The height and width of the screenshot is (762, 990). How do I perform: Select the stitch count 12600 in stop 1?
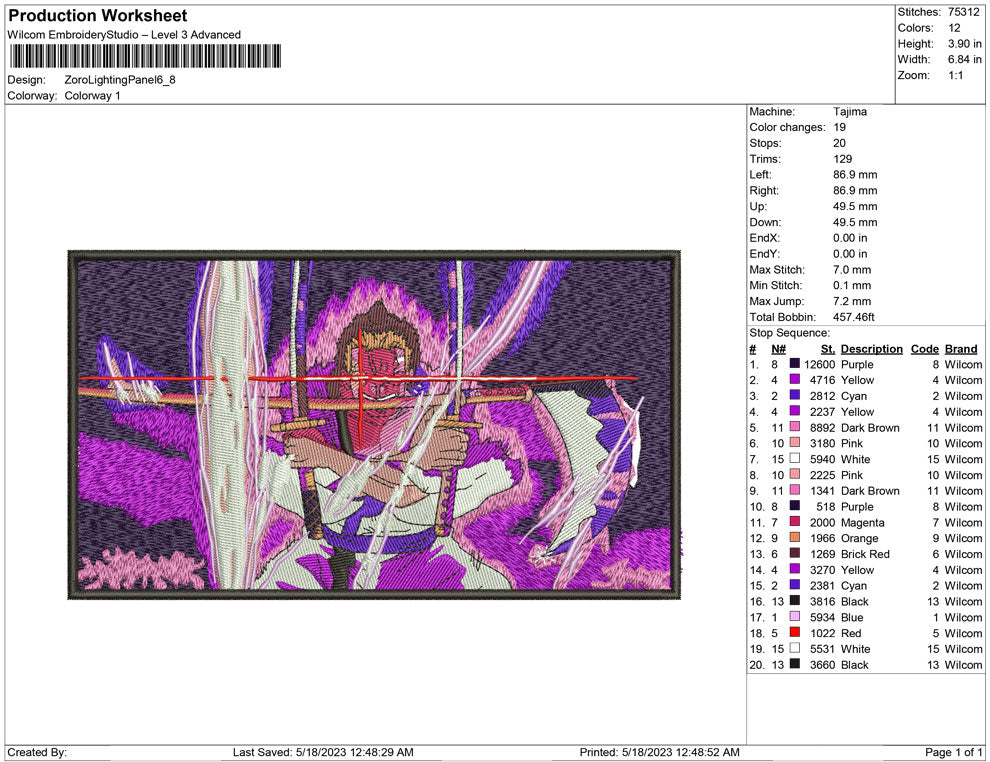[820, 364]
